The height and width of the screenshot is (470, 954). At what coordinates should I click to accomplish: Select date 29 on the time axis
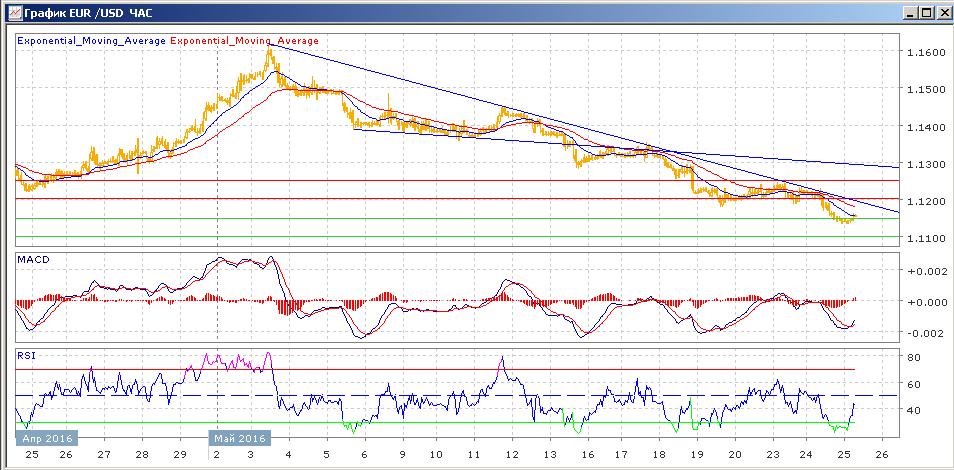pyautogui.click(x=179, y=454)
